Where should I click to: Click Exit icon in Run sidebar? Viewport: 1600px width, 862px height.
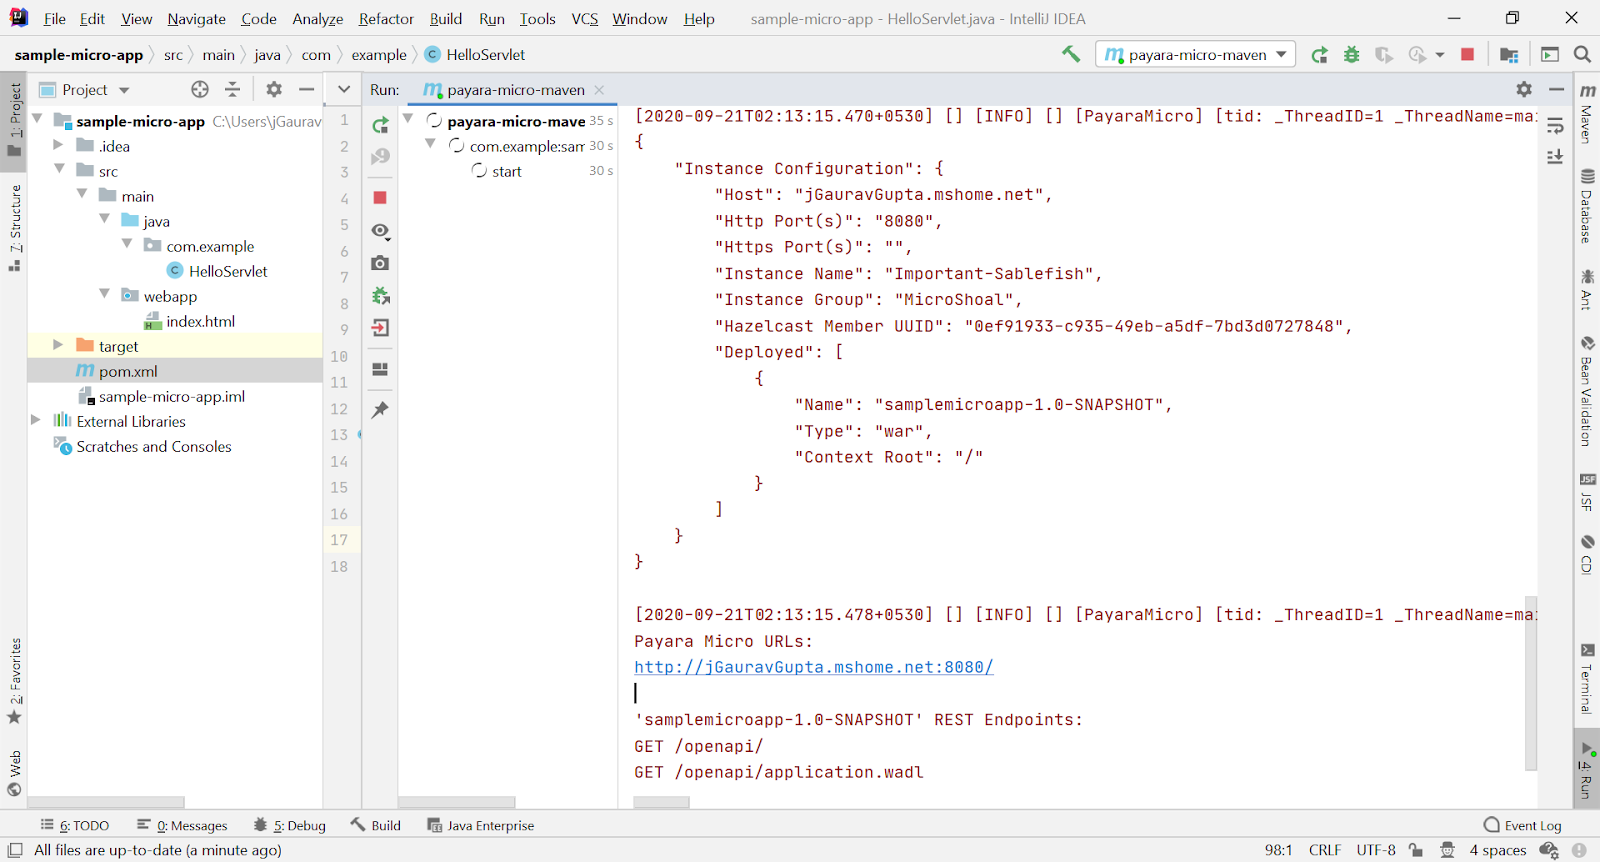coord(380,328)
